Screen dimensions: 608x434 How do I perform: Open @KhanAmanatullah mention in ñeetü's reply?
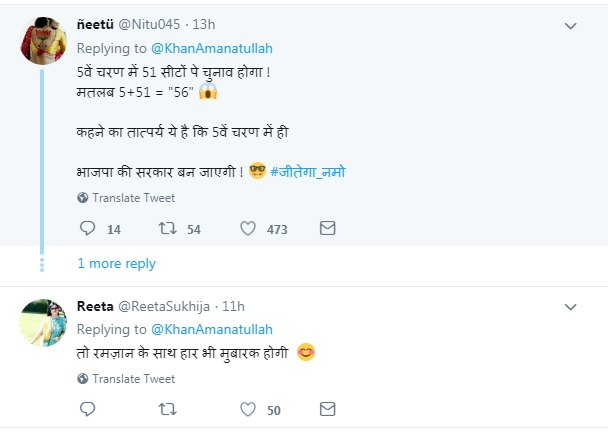pyautogui.click(x=211, y=48)
